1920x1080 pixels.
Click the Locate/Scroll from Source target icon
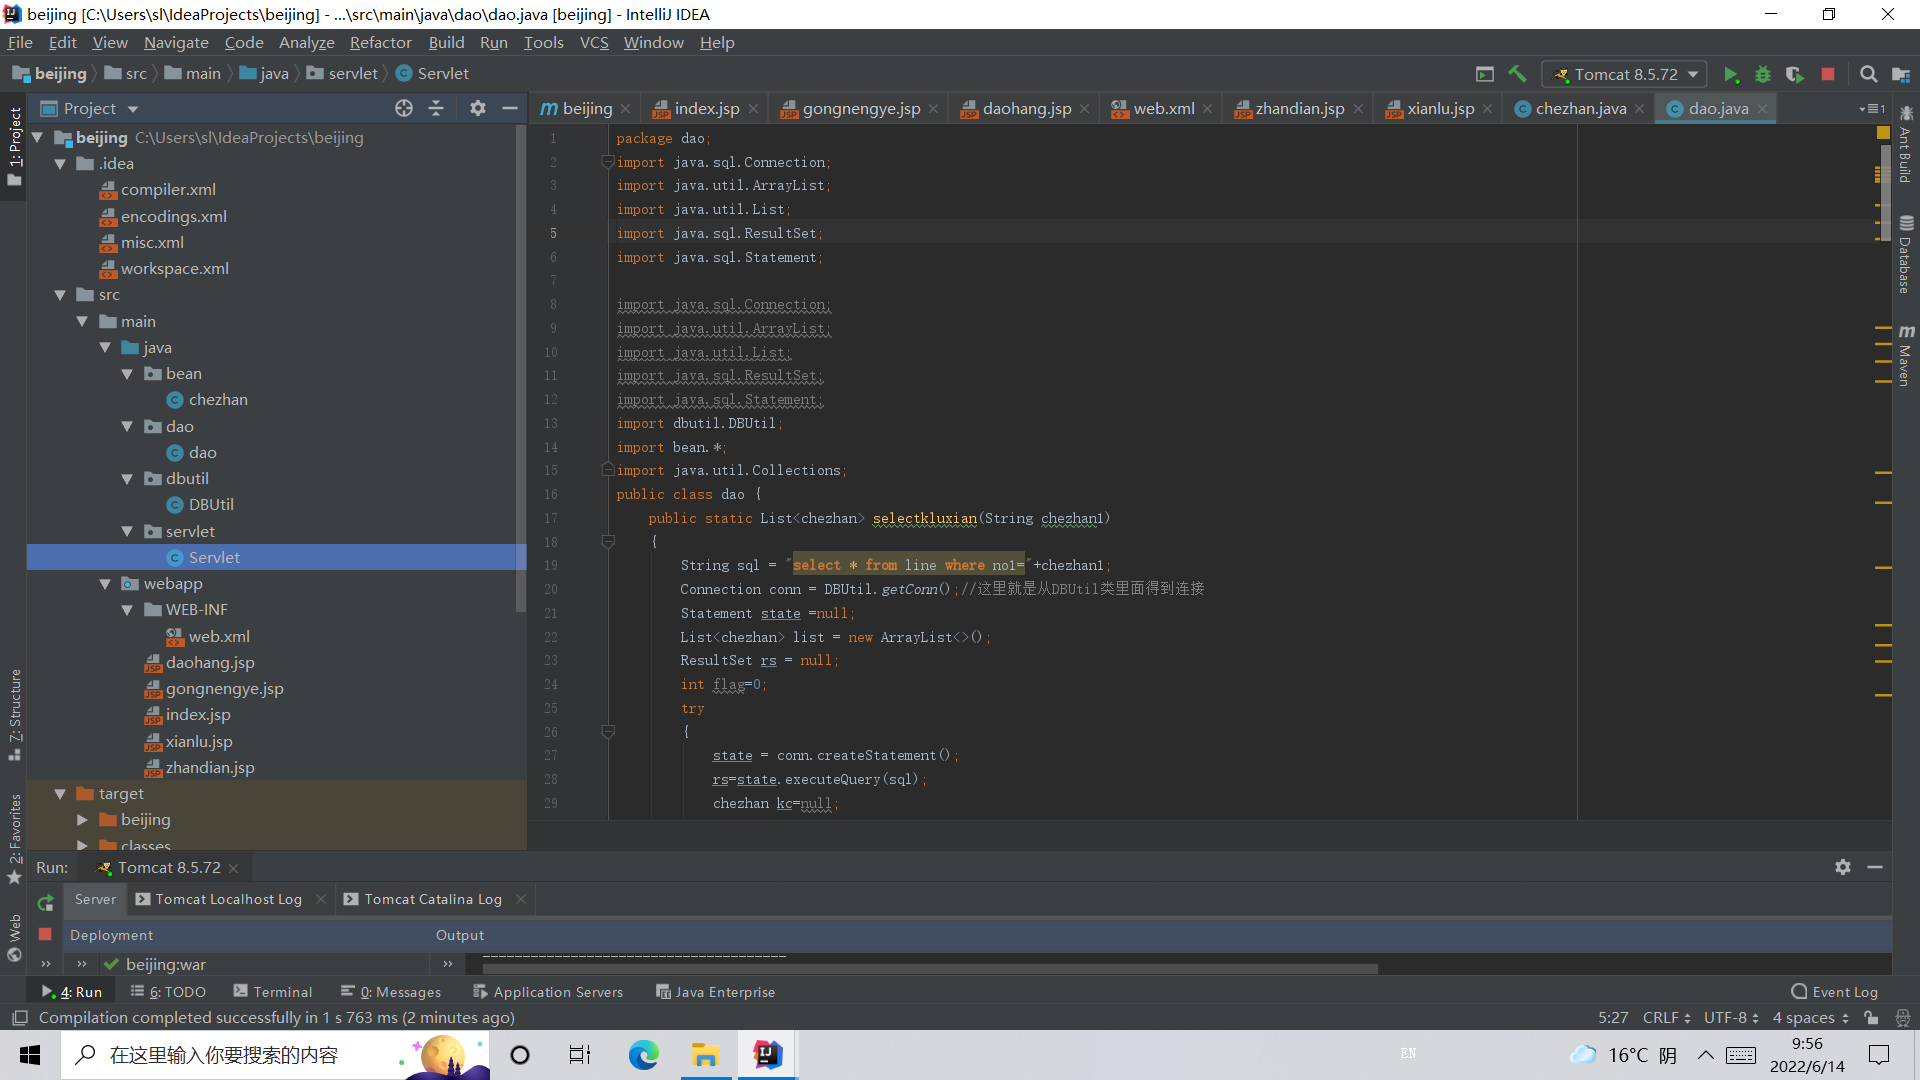(404, 108)
